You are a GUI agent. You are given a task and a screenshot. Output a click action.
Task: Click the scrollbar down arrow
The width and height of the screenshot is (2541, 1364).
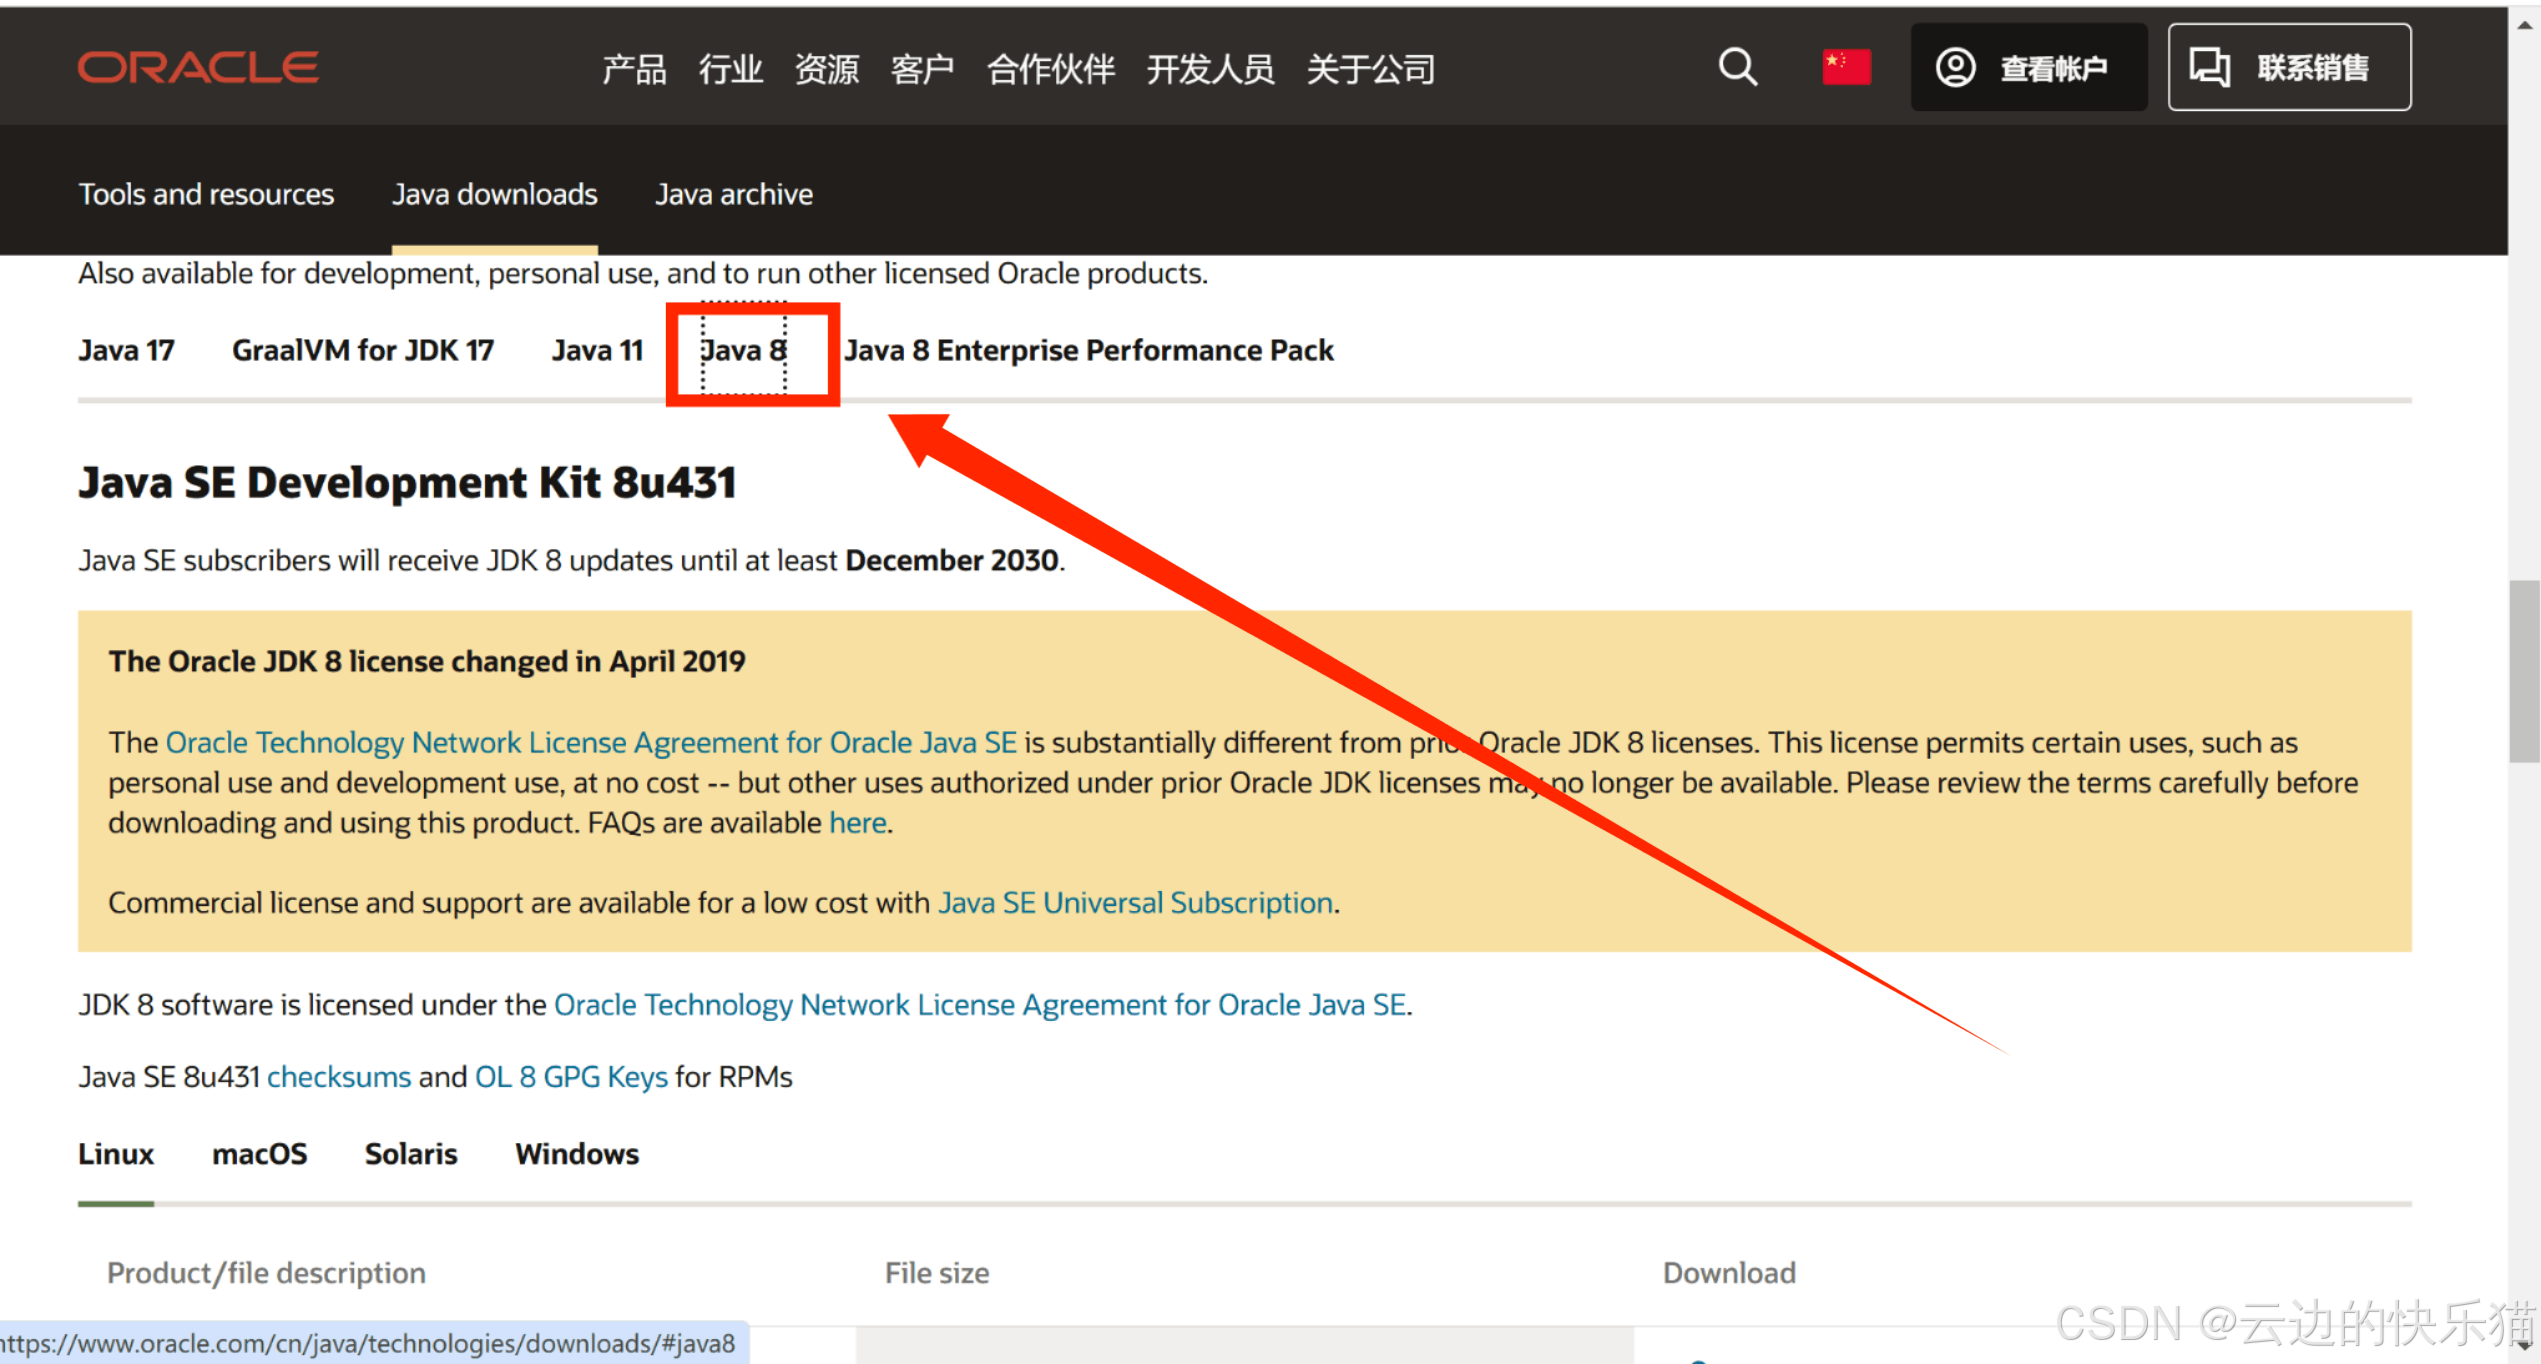coord(2524,1345)
